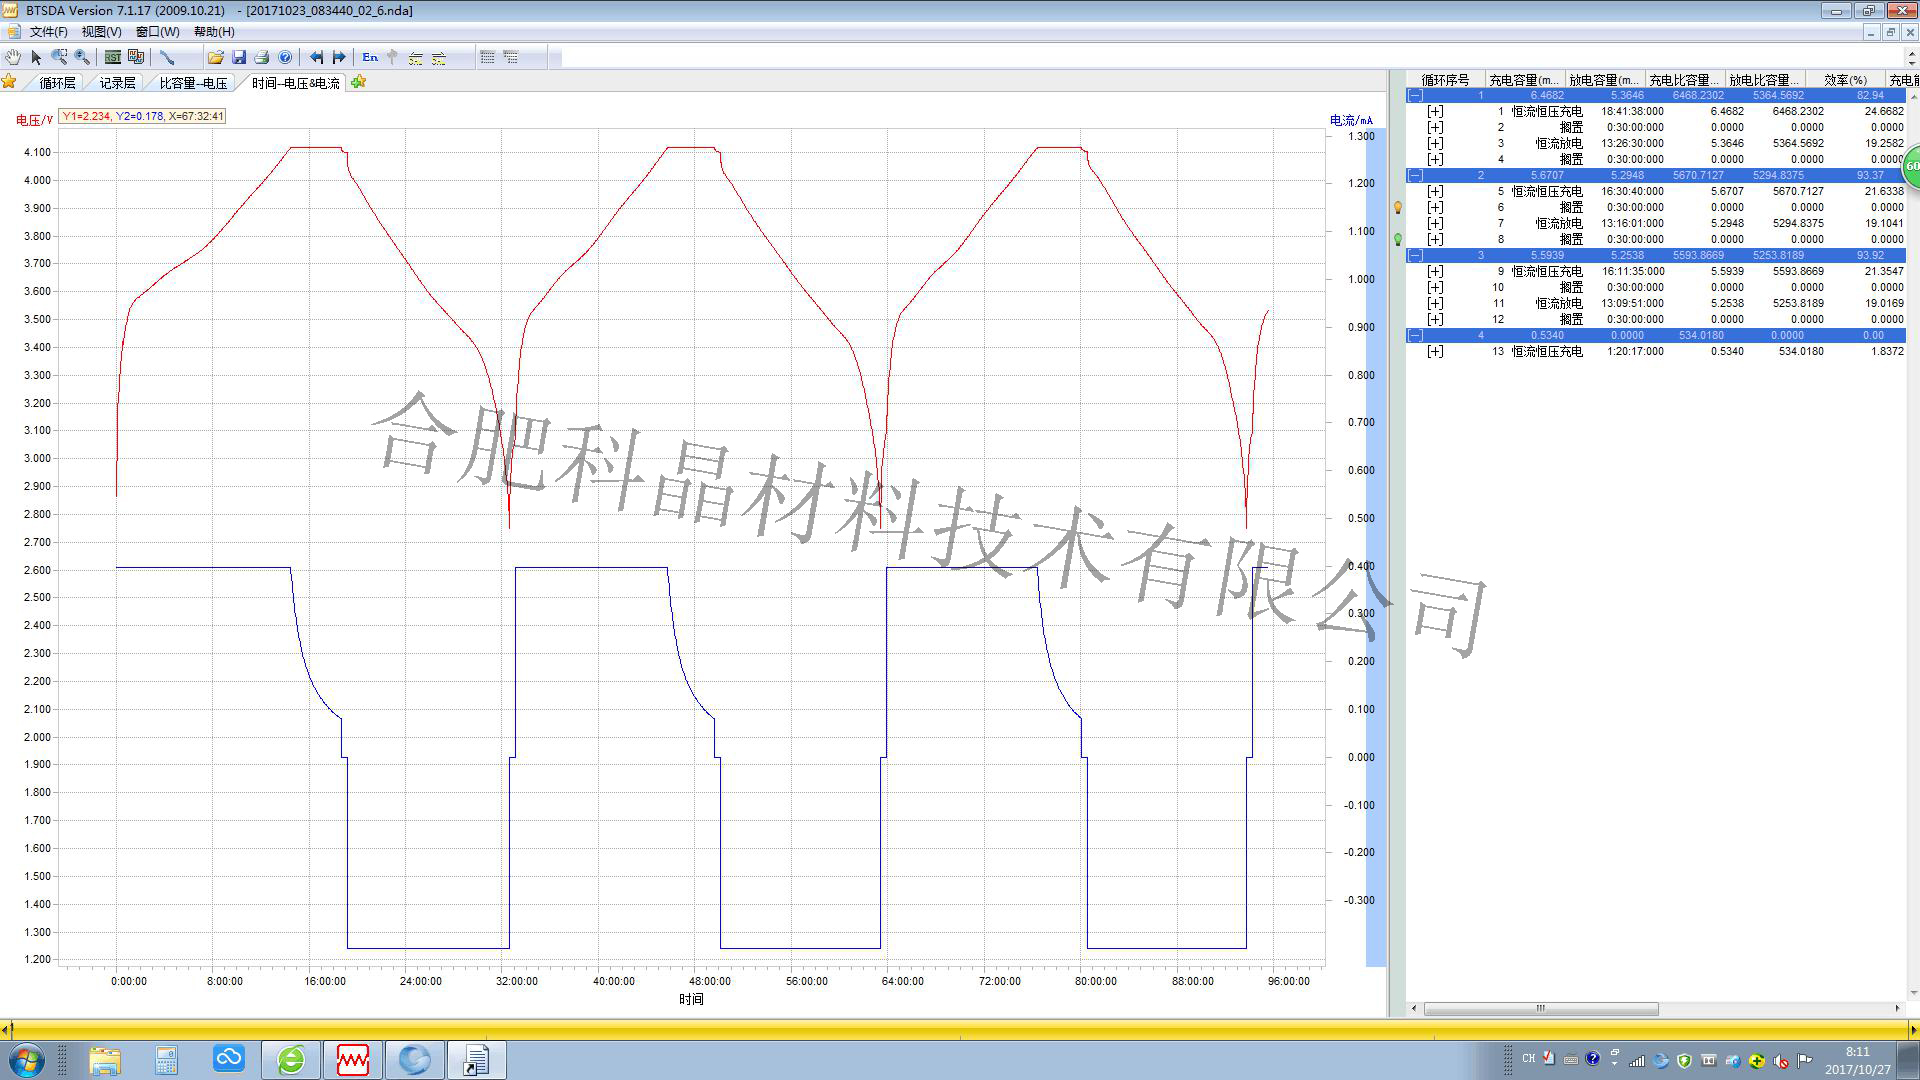Switch to the 循环层 tab
This screenshot has width=1920, height=1080.
point(57,83)
